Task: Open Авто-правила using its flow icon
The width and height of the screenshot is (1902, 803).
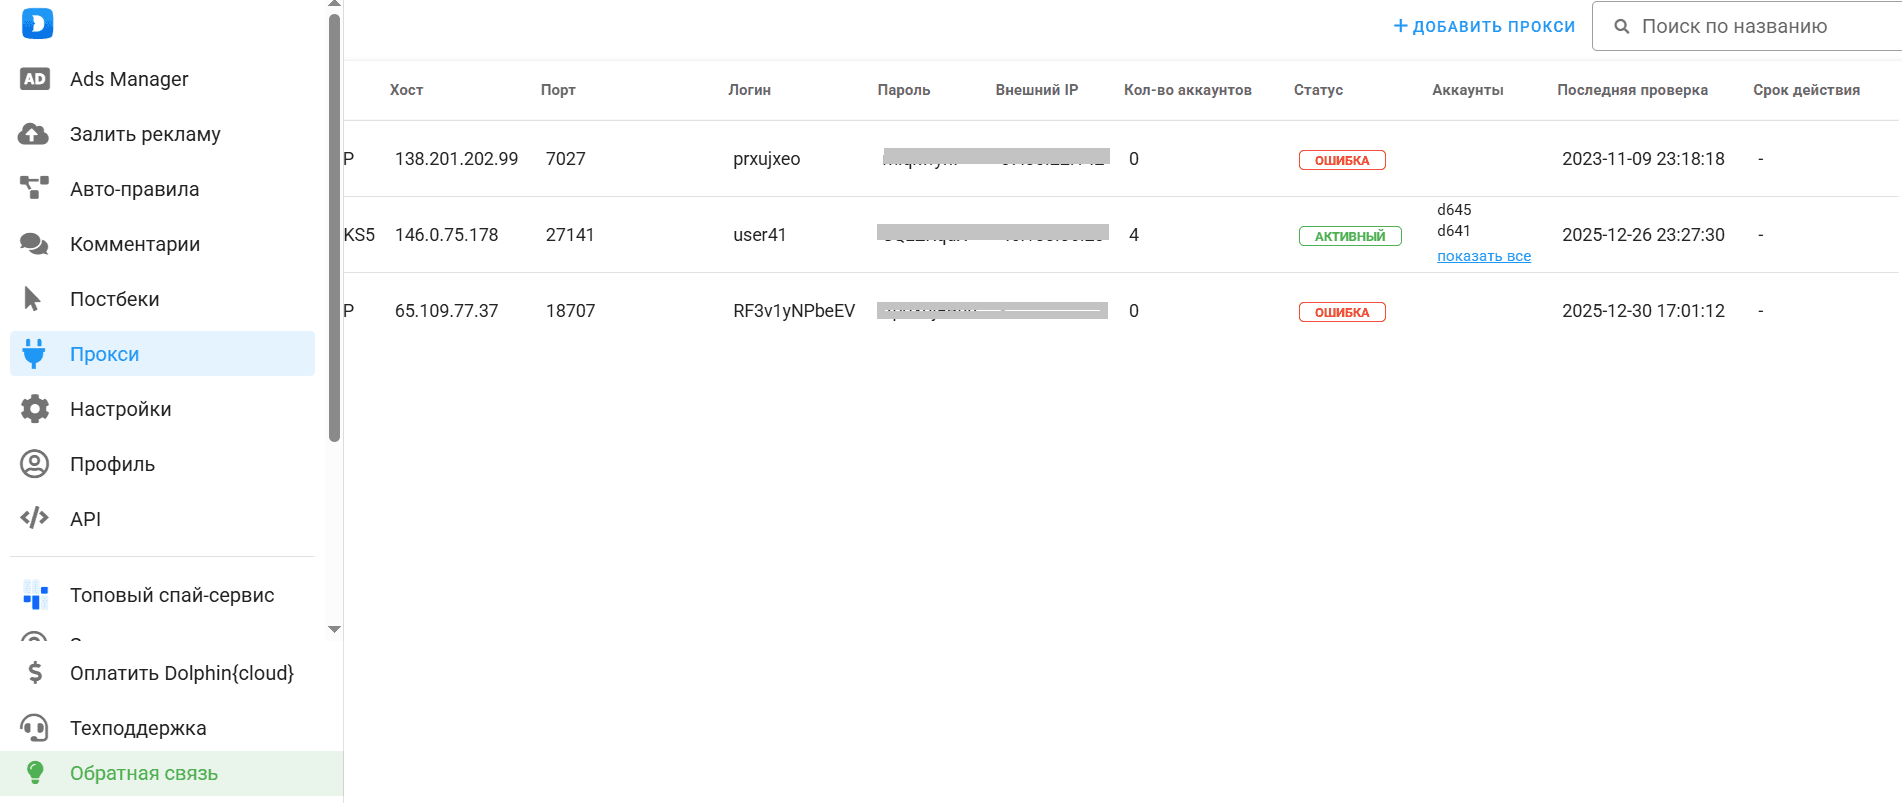Action: (34, 188)
